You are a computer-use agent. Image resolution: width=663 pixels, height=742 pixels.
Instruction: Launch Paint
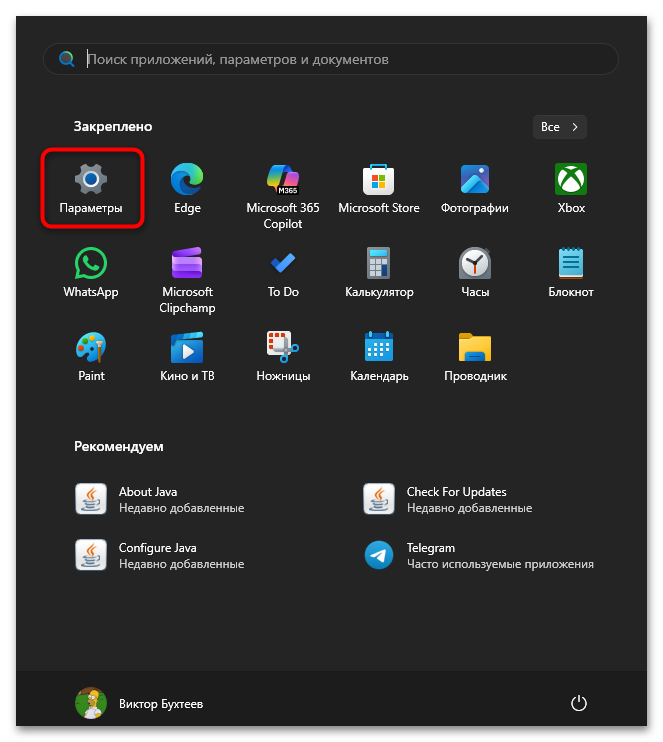click(x=91, y=357)
